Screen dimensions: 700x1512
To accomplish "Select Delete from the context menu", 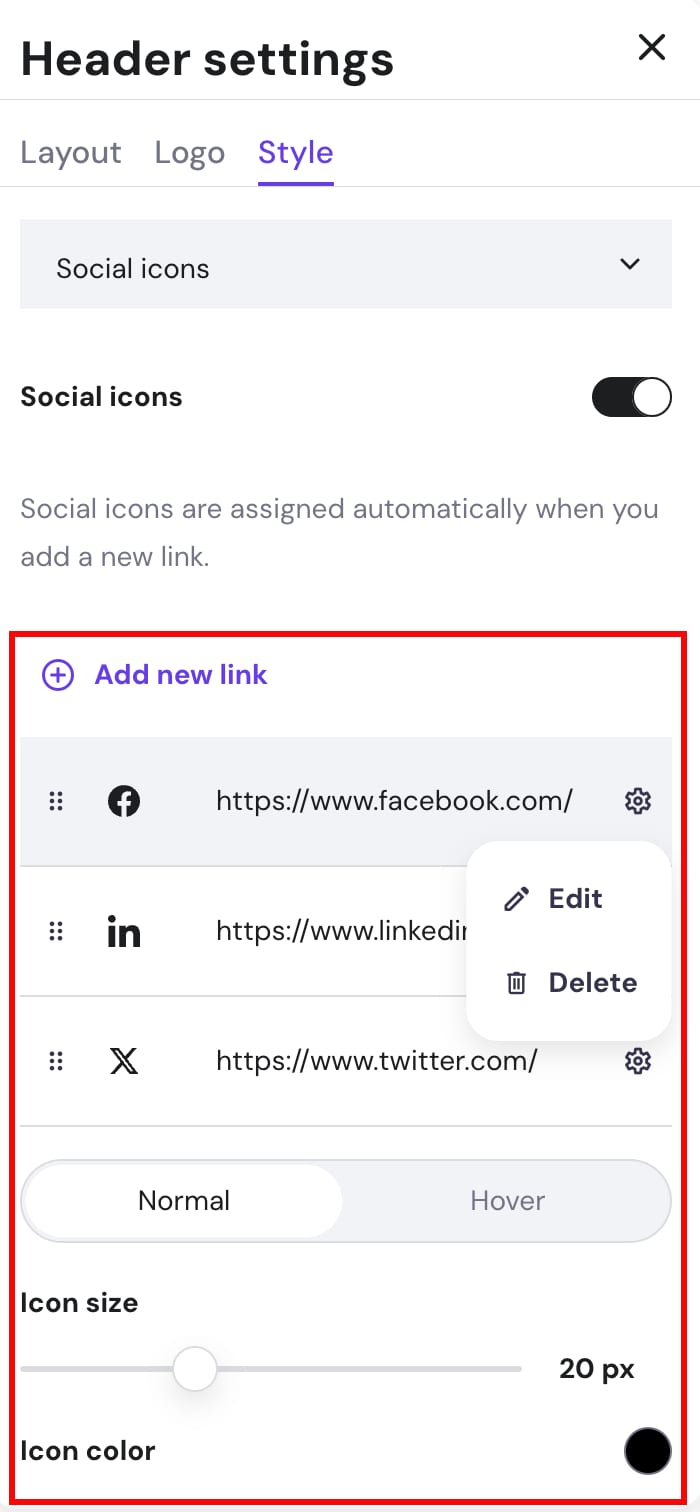I will (x=592, y=982).
